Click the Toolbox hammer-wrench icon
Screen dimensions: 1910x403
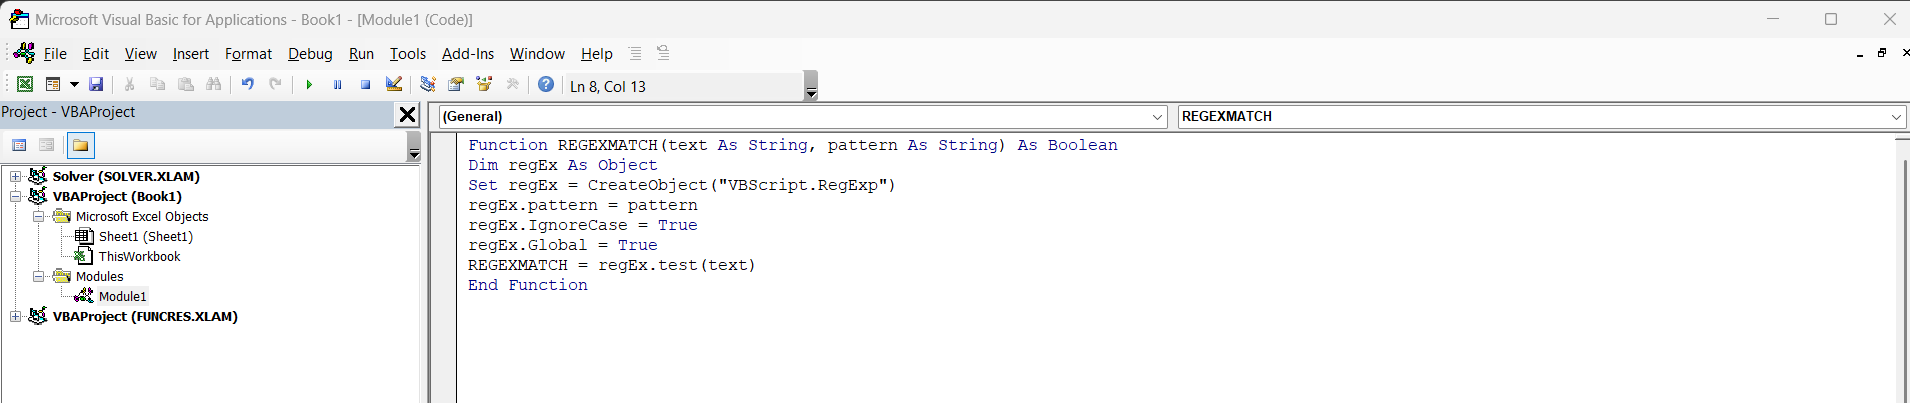tap(512, 85)
